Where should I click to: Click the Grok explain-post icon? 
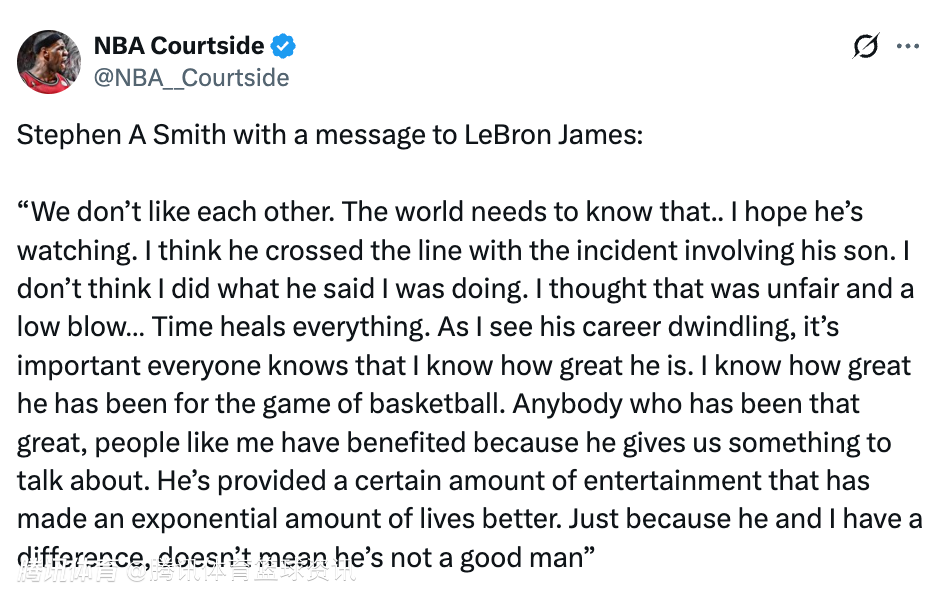coord(866,46)
